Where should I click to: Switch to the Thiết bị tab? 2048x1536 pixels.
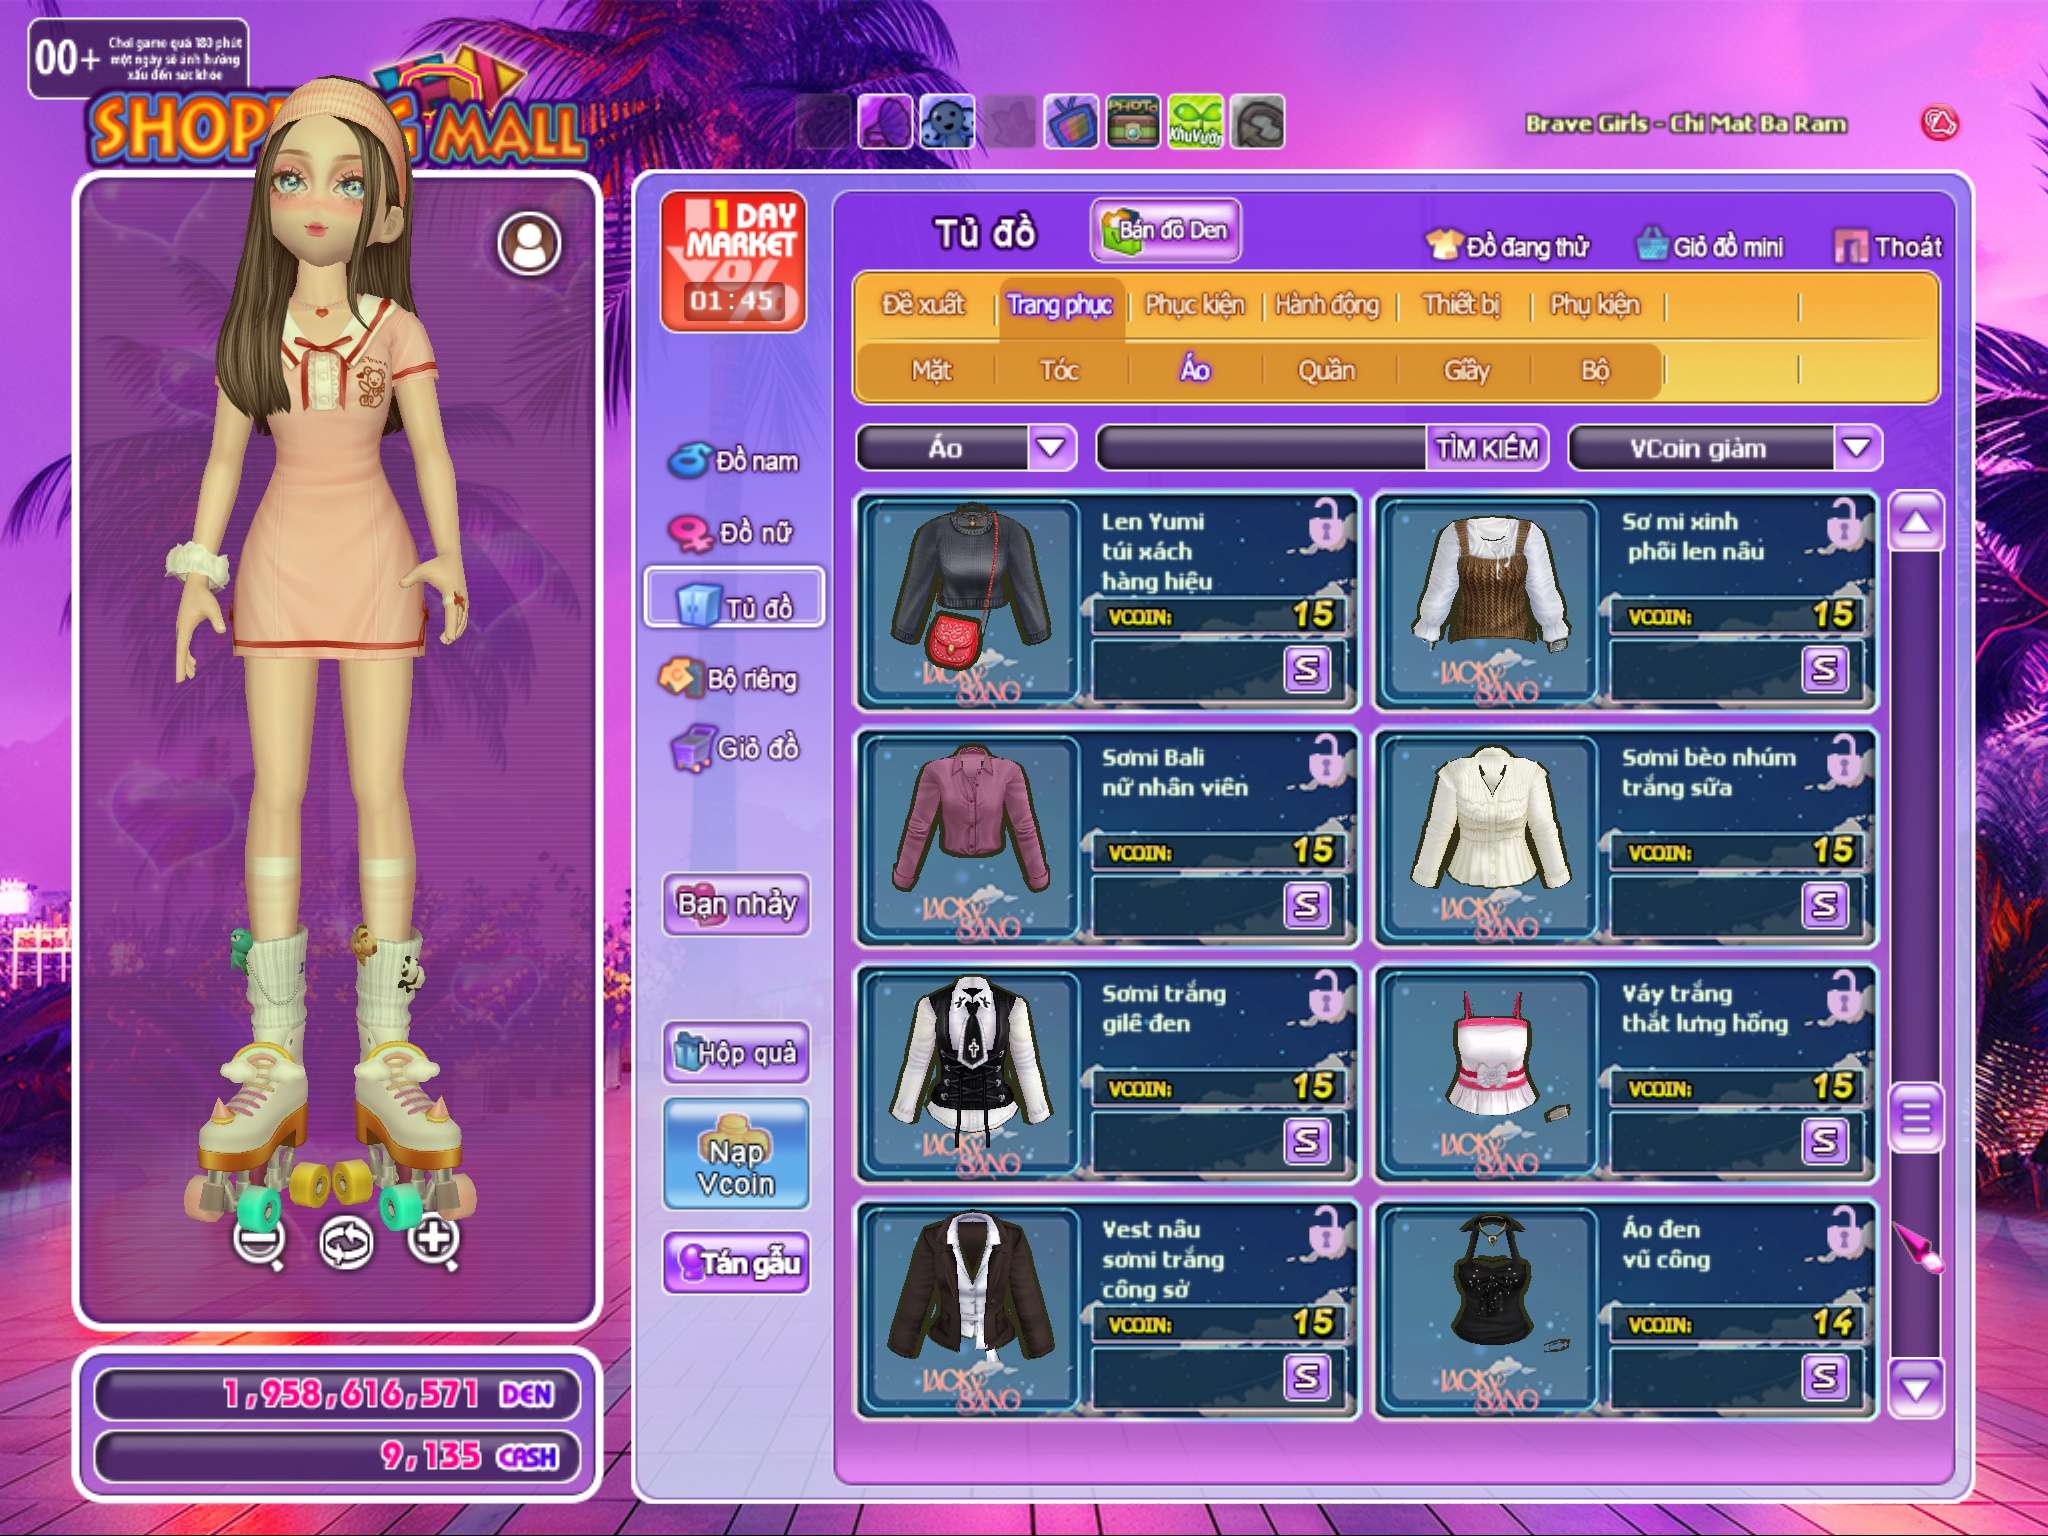[x=1462, y=305]
